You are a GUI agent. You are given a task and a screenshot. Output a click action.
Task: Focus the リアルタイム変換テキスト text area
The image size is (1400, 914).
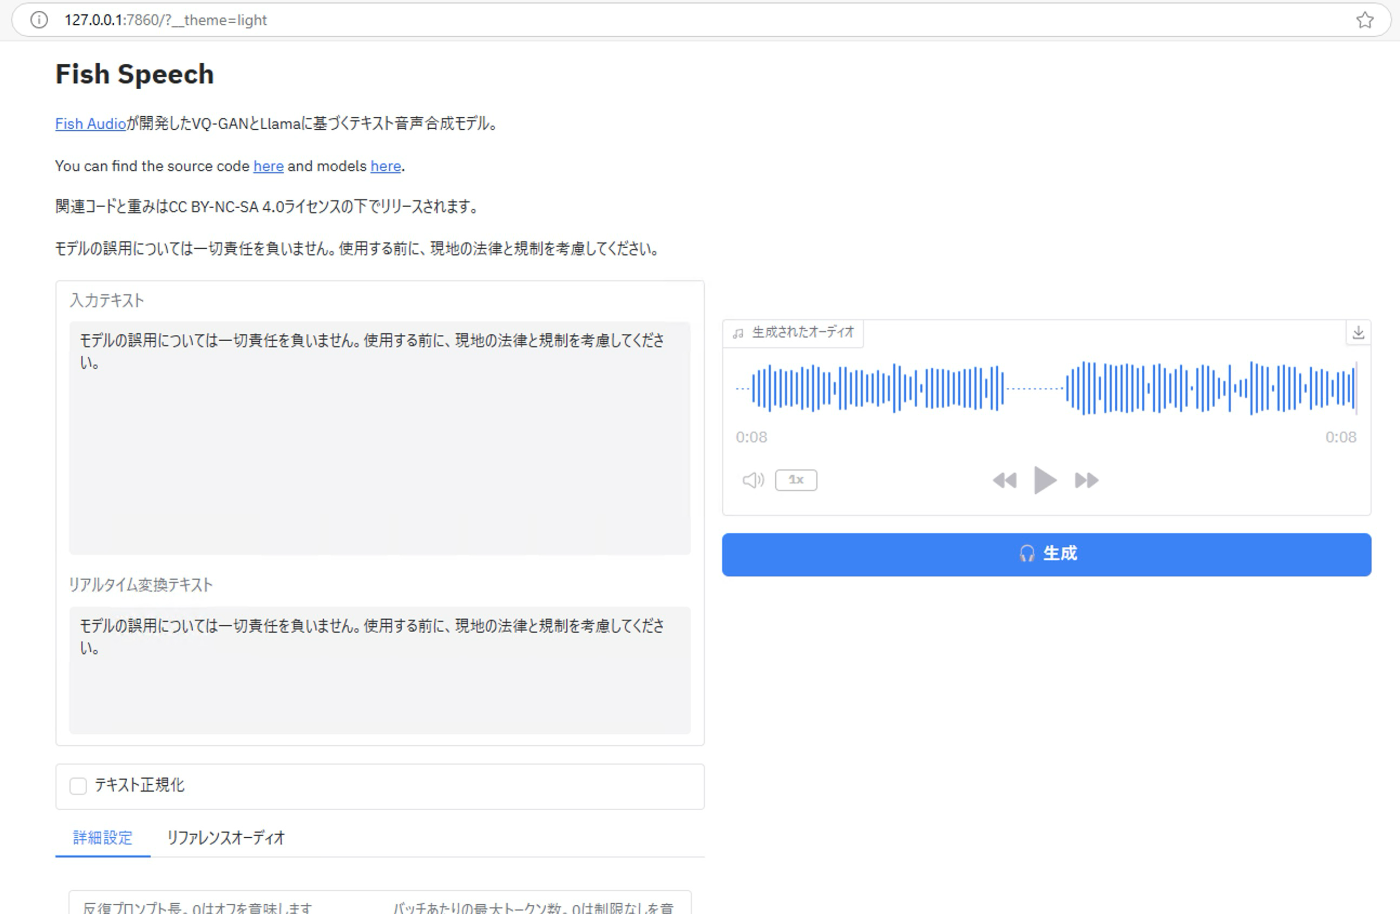(x=380, y=670)
